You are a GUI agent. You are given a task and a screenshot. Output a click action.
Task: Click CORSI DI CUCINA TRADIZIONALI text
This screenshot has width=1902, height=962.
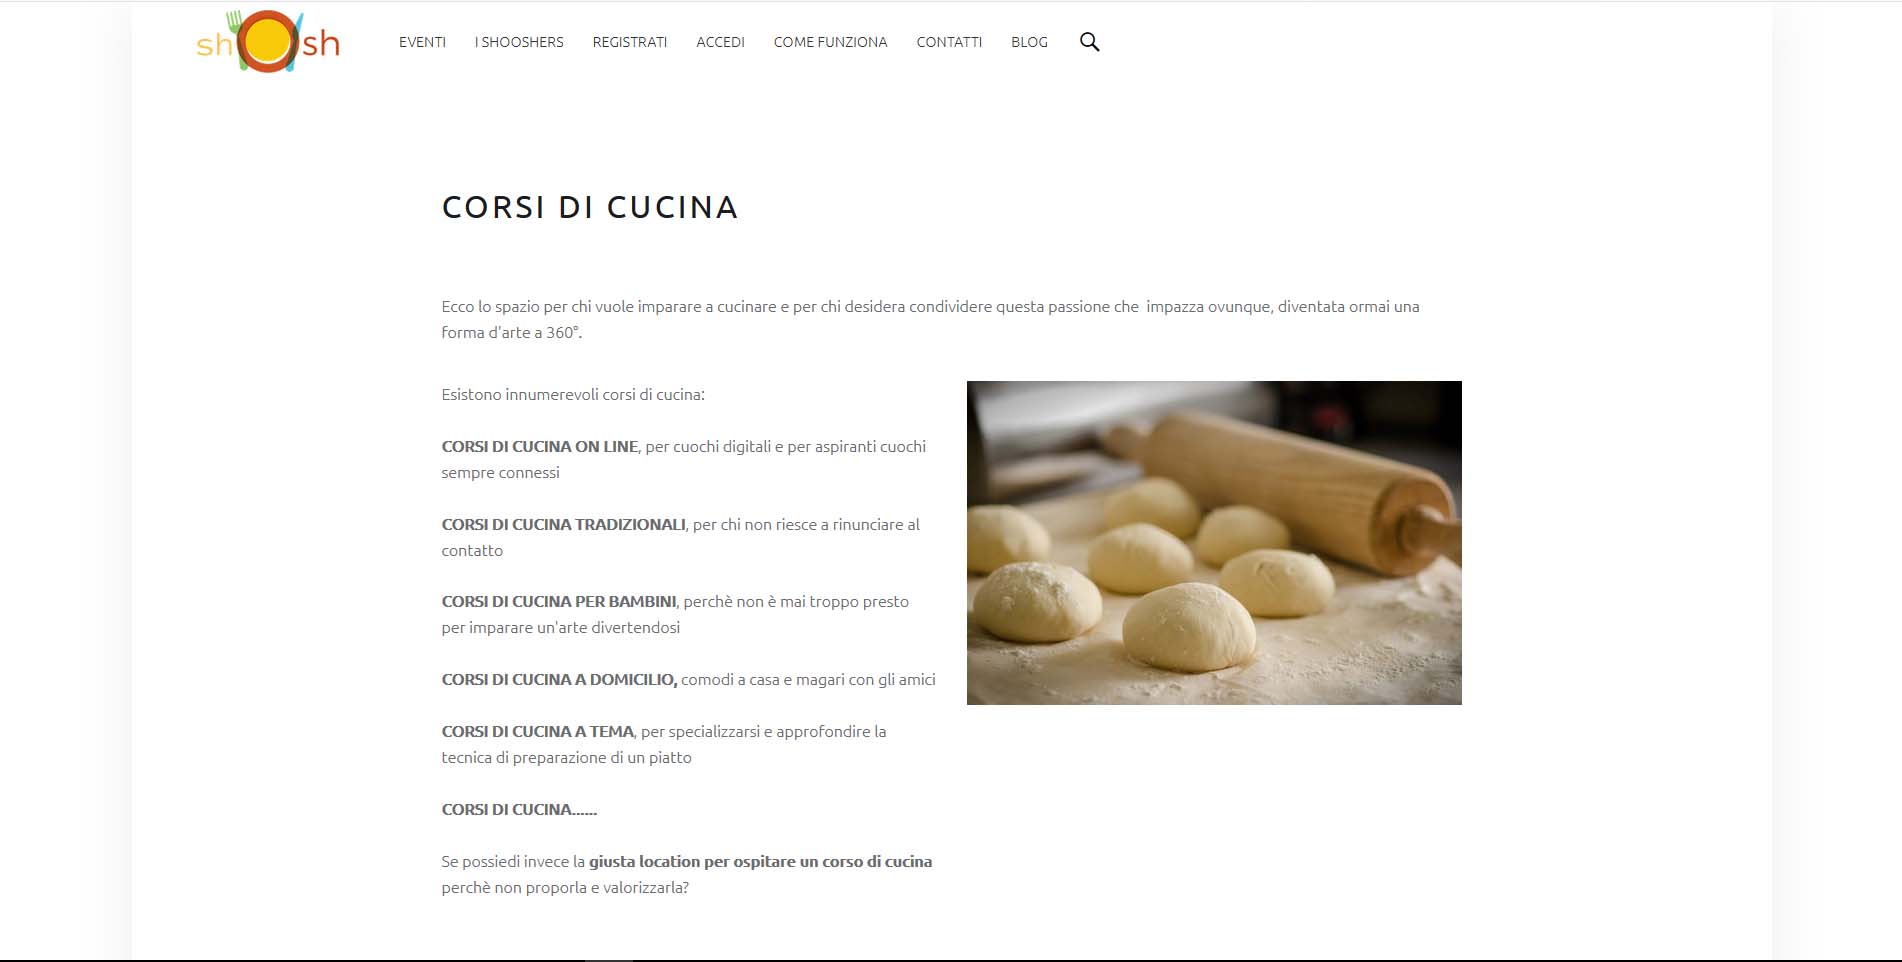point(564,525)
